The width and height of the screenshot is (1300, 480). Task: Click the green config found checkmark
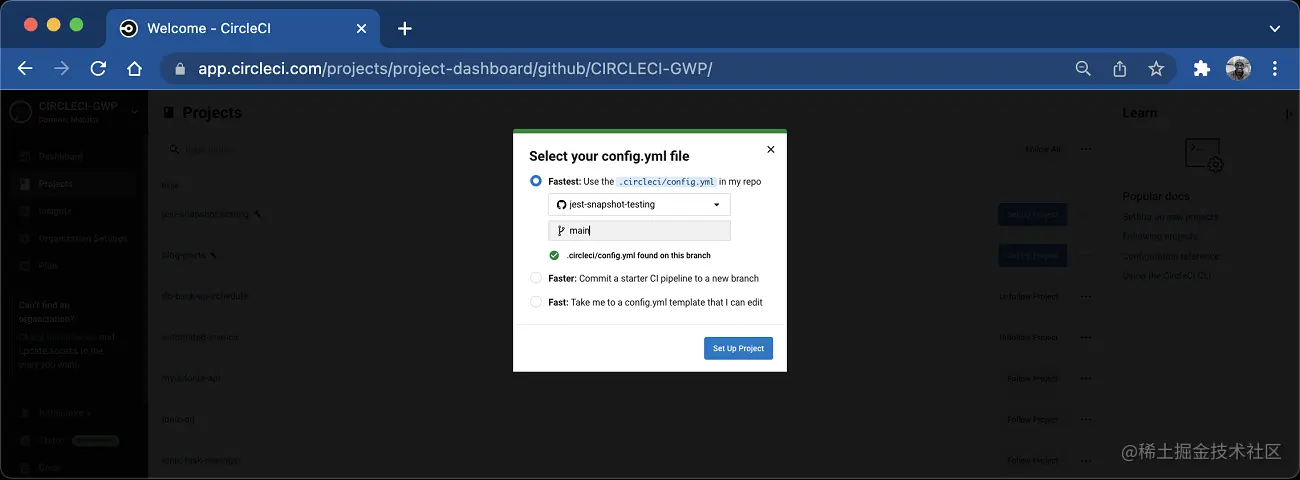(554, 255)
